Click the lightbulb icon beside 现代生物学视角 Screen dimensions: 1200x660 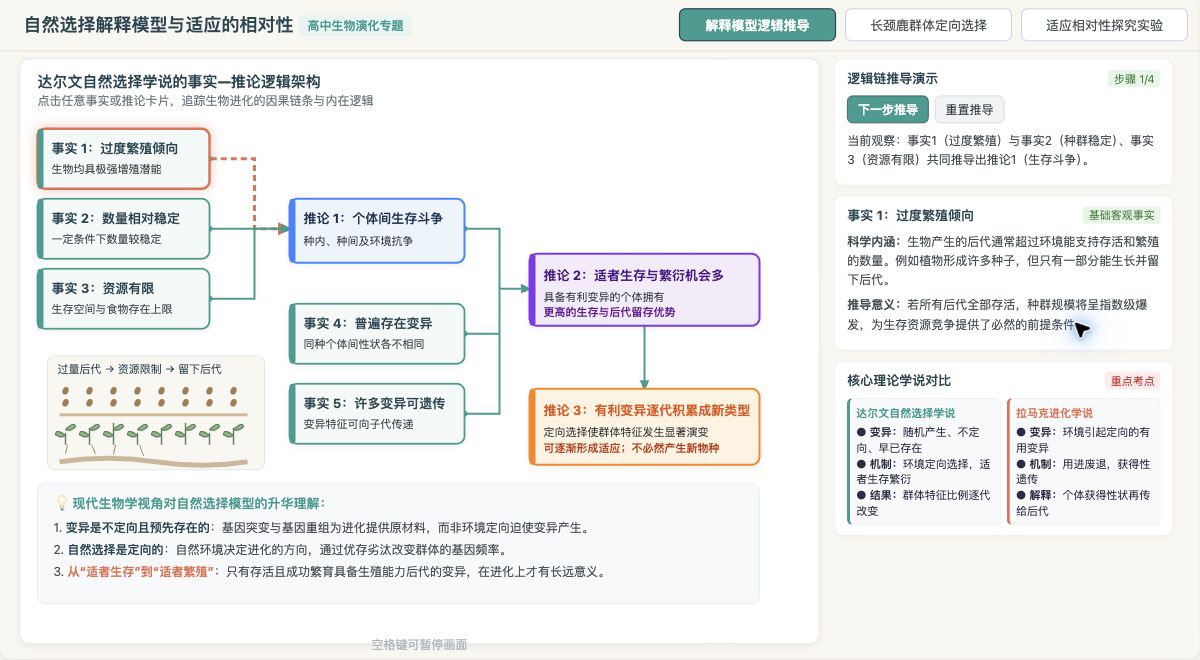[x=60, y=503]
